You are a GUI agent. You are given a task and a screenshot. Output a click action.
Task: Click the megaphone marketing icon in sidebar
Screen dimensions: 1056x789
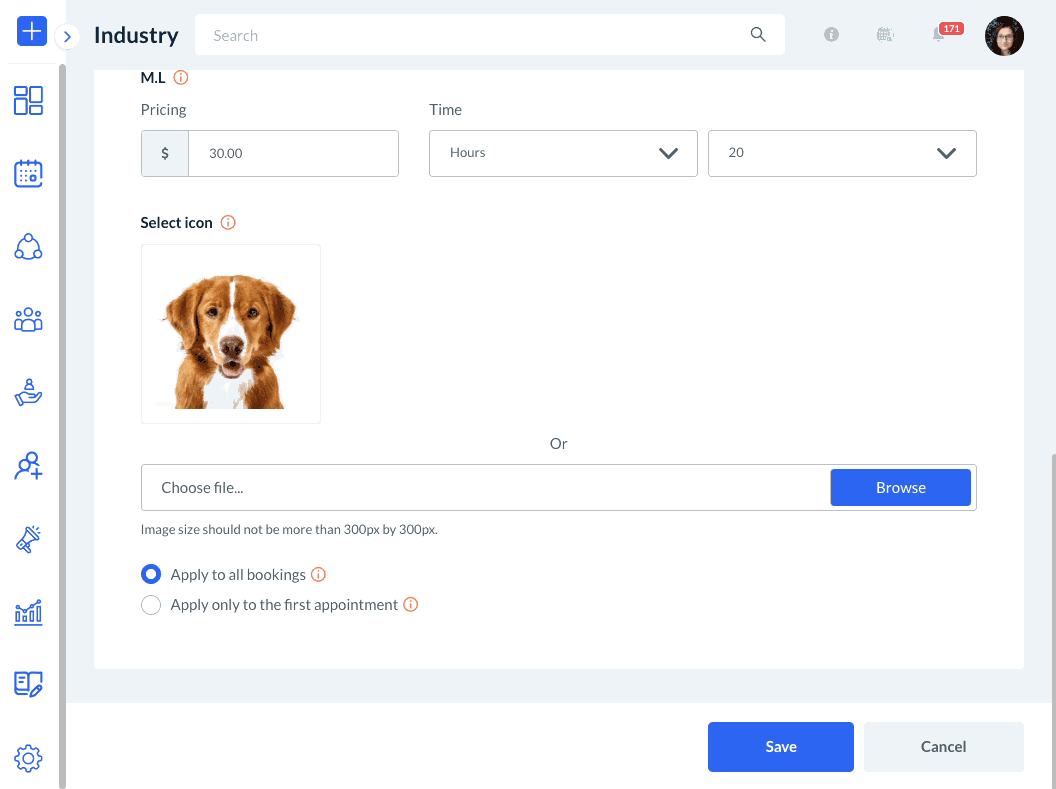[28, 539]
